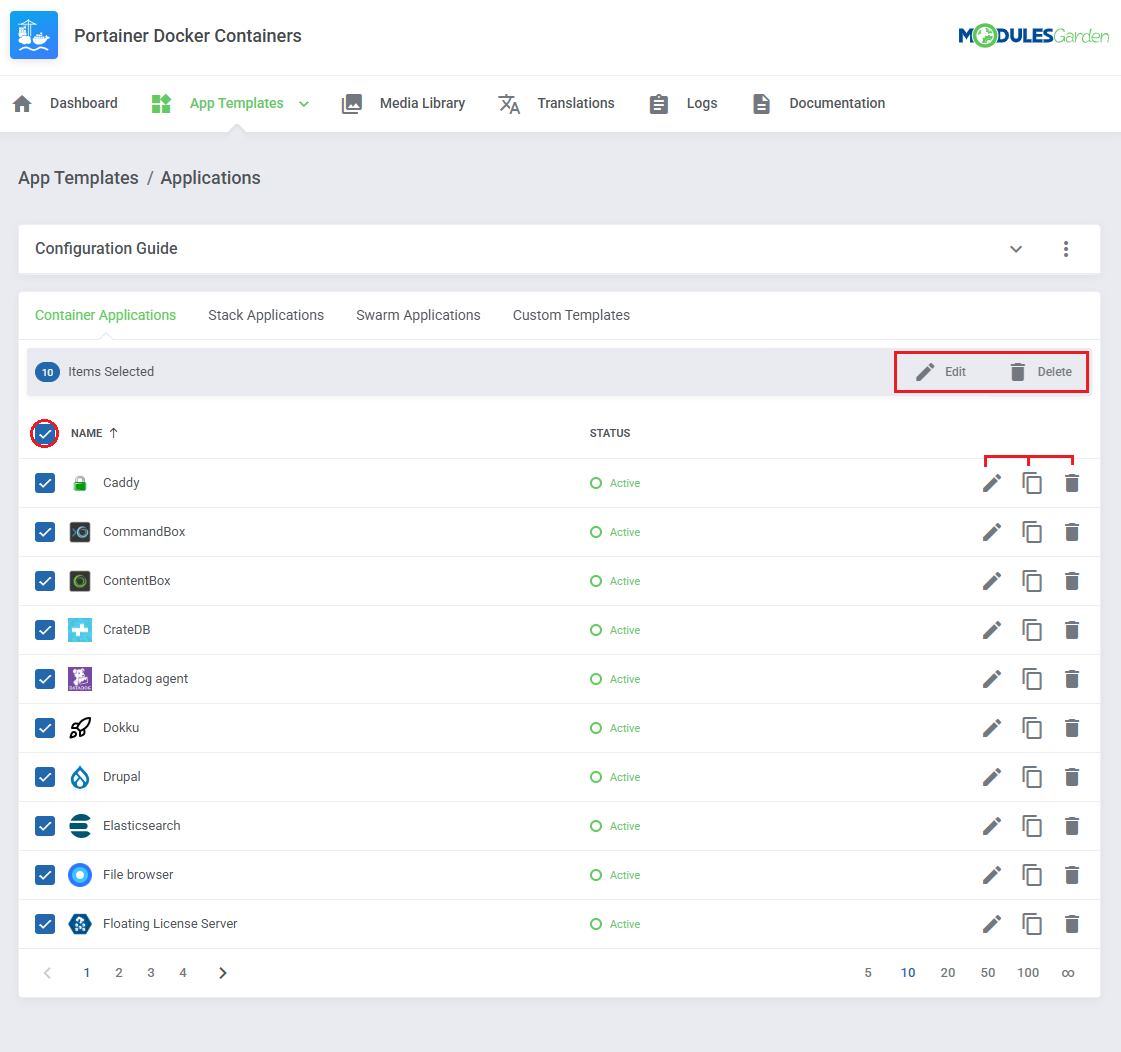Delete the CrateDB row
Image resolution: width=1121 pixels, height=1052 pixels.
tap(1072, 630)
